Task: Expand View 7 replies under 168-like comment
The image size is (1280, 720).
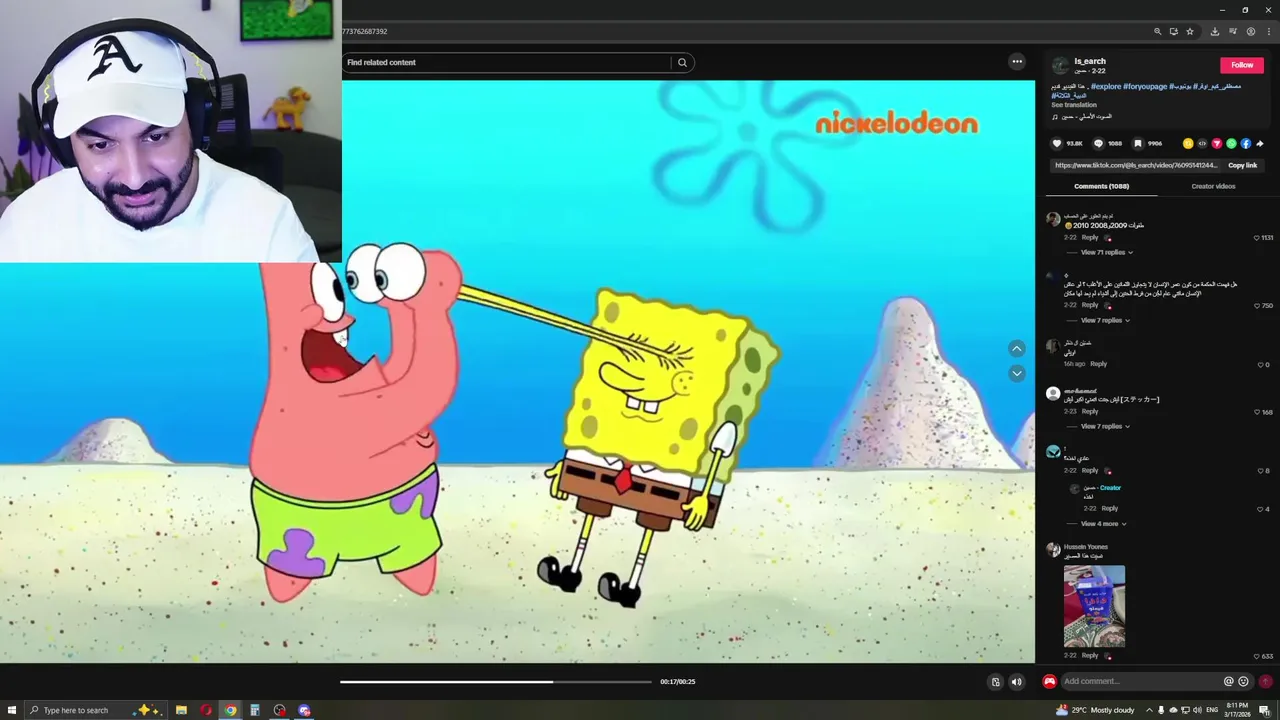Action: click(x=1105, y=426)
